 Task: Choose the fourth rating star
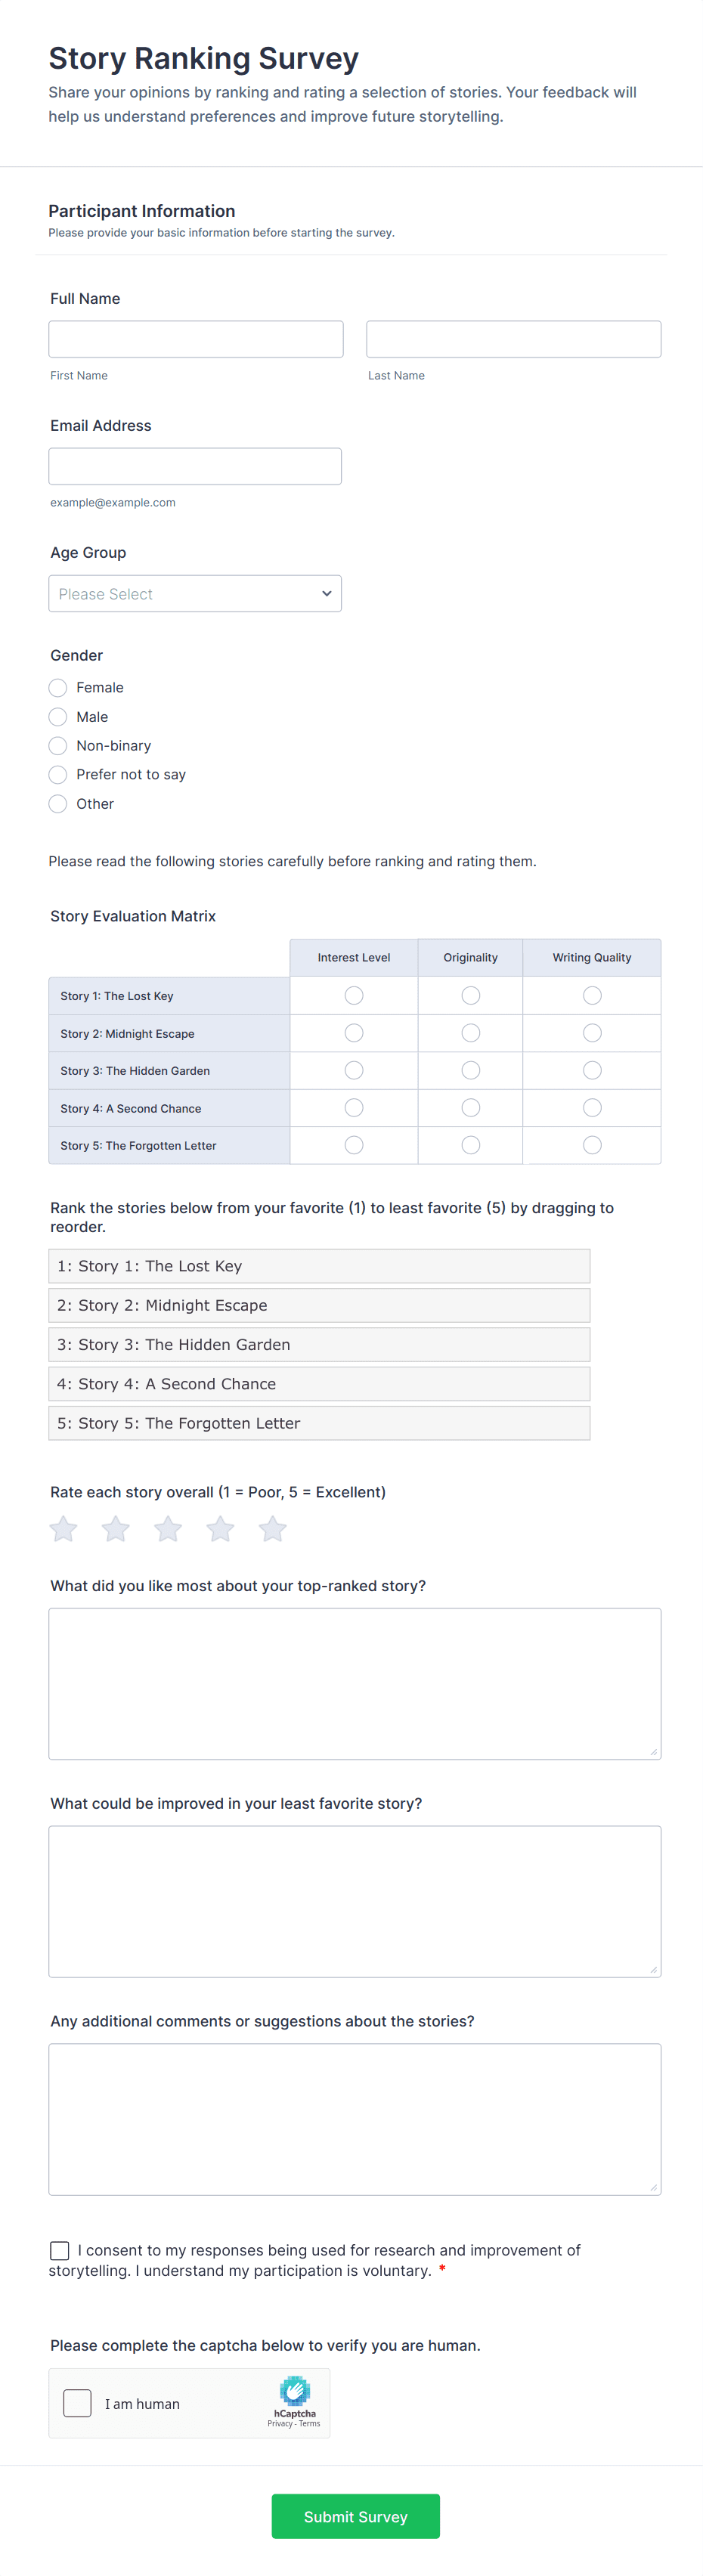(220, 1529)
